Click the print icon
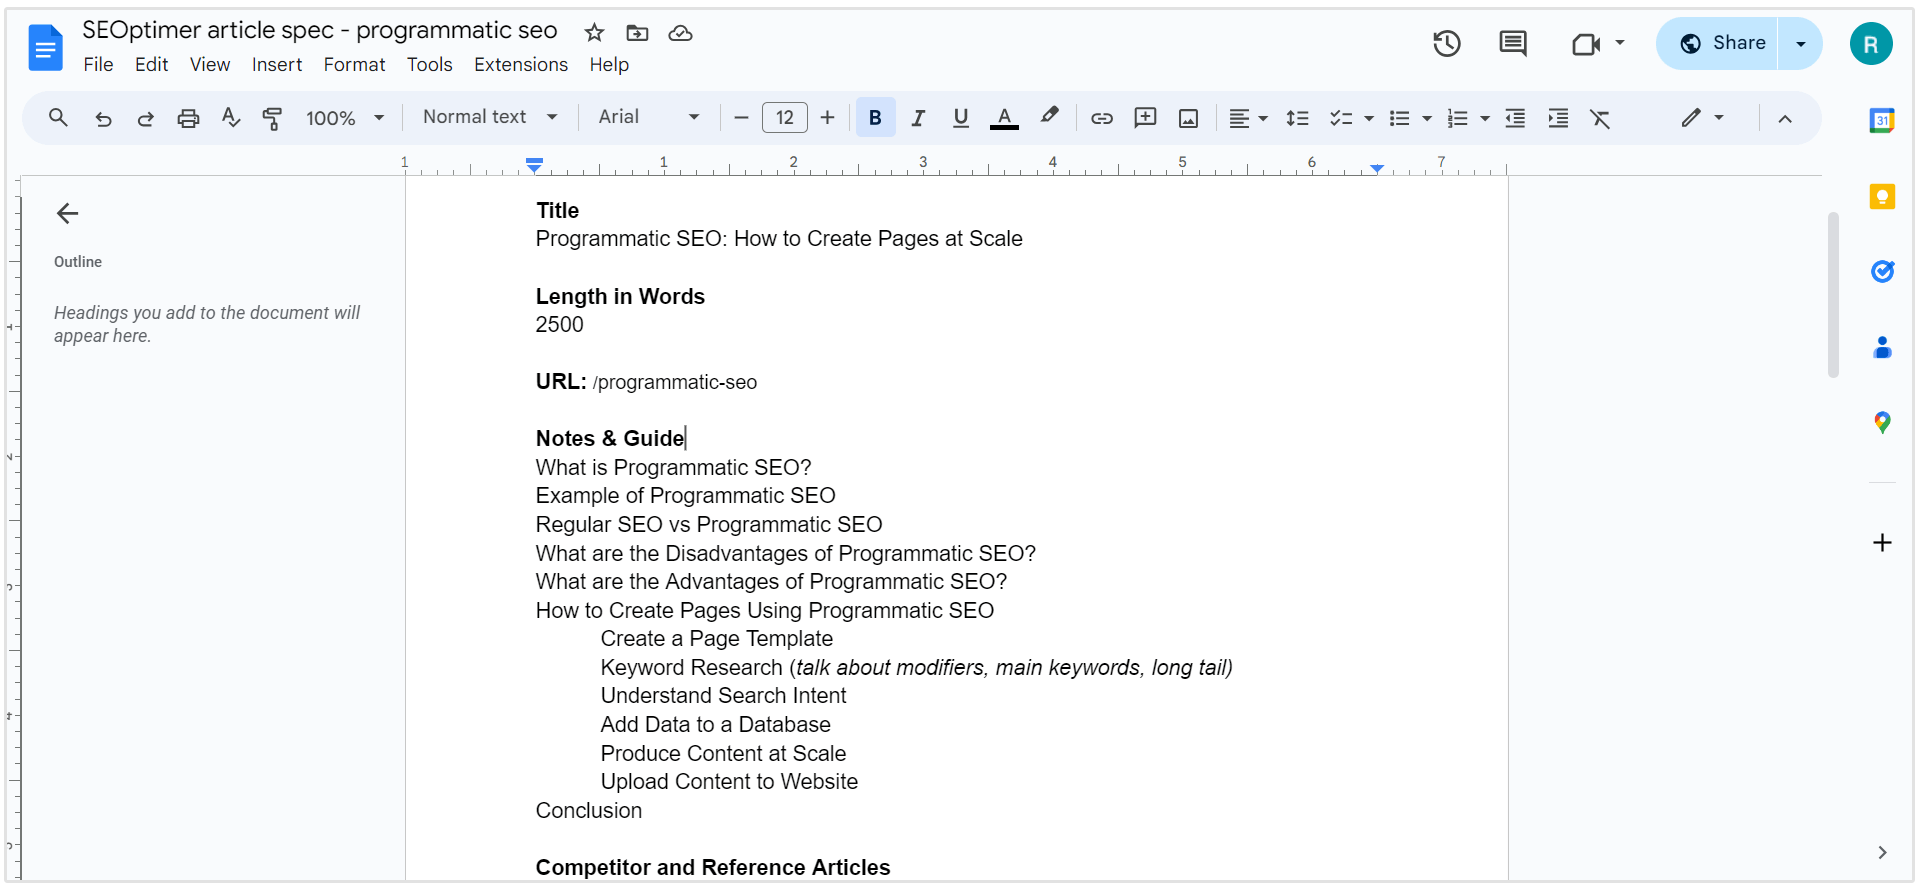This screenshot has height=890, width=1920. tap(188, 119)
